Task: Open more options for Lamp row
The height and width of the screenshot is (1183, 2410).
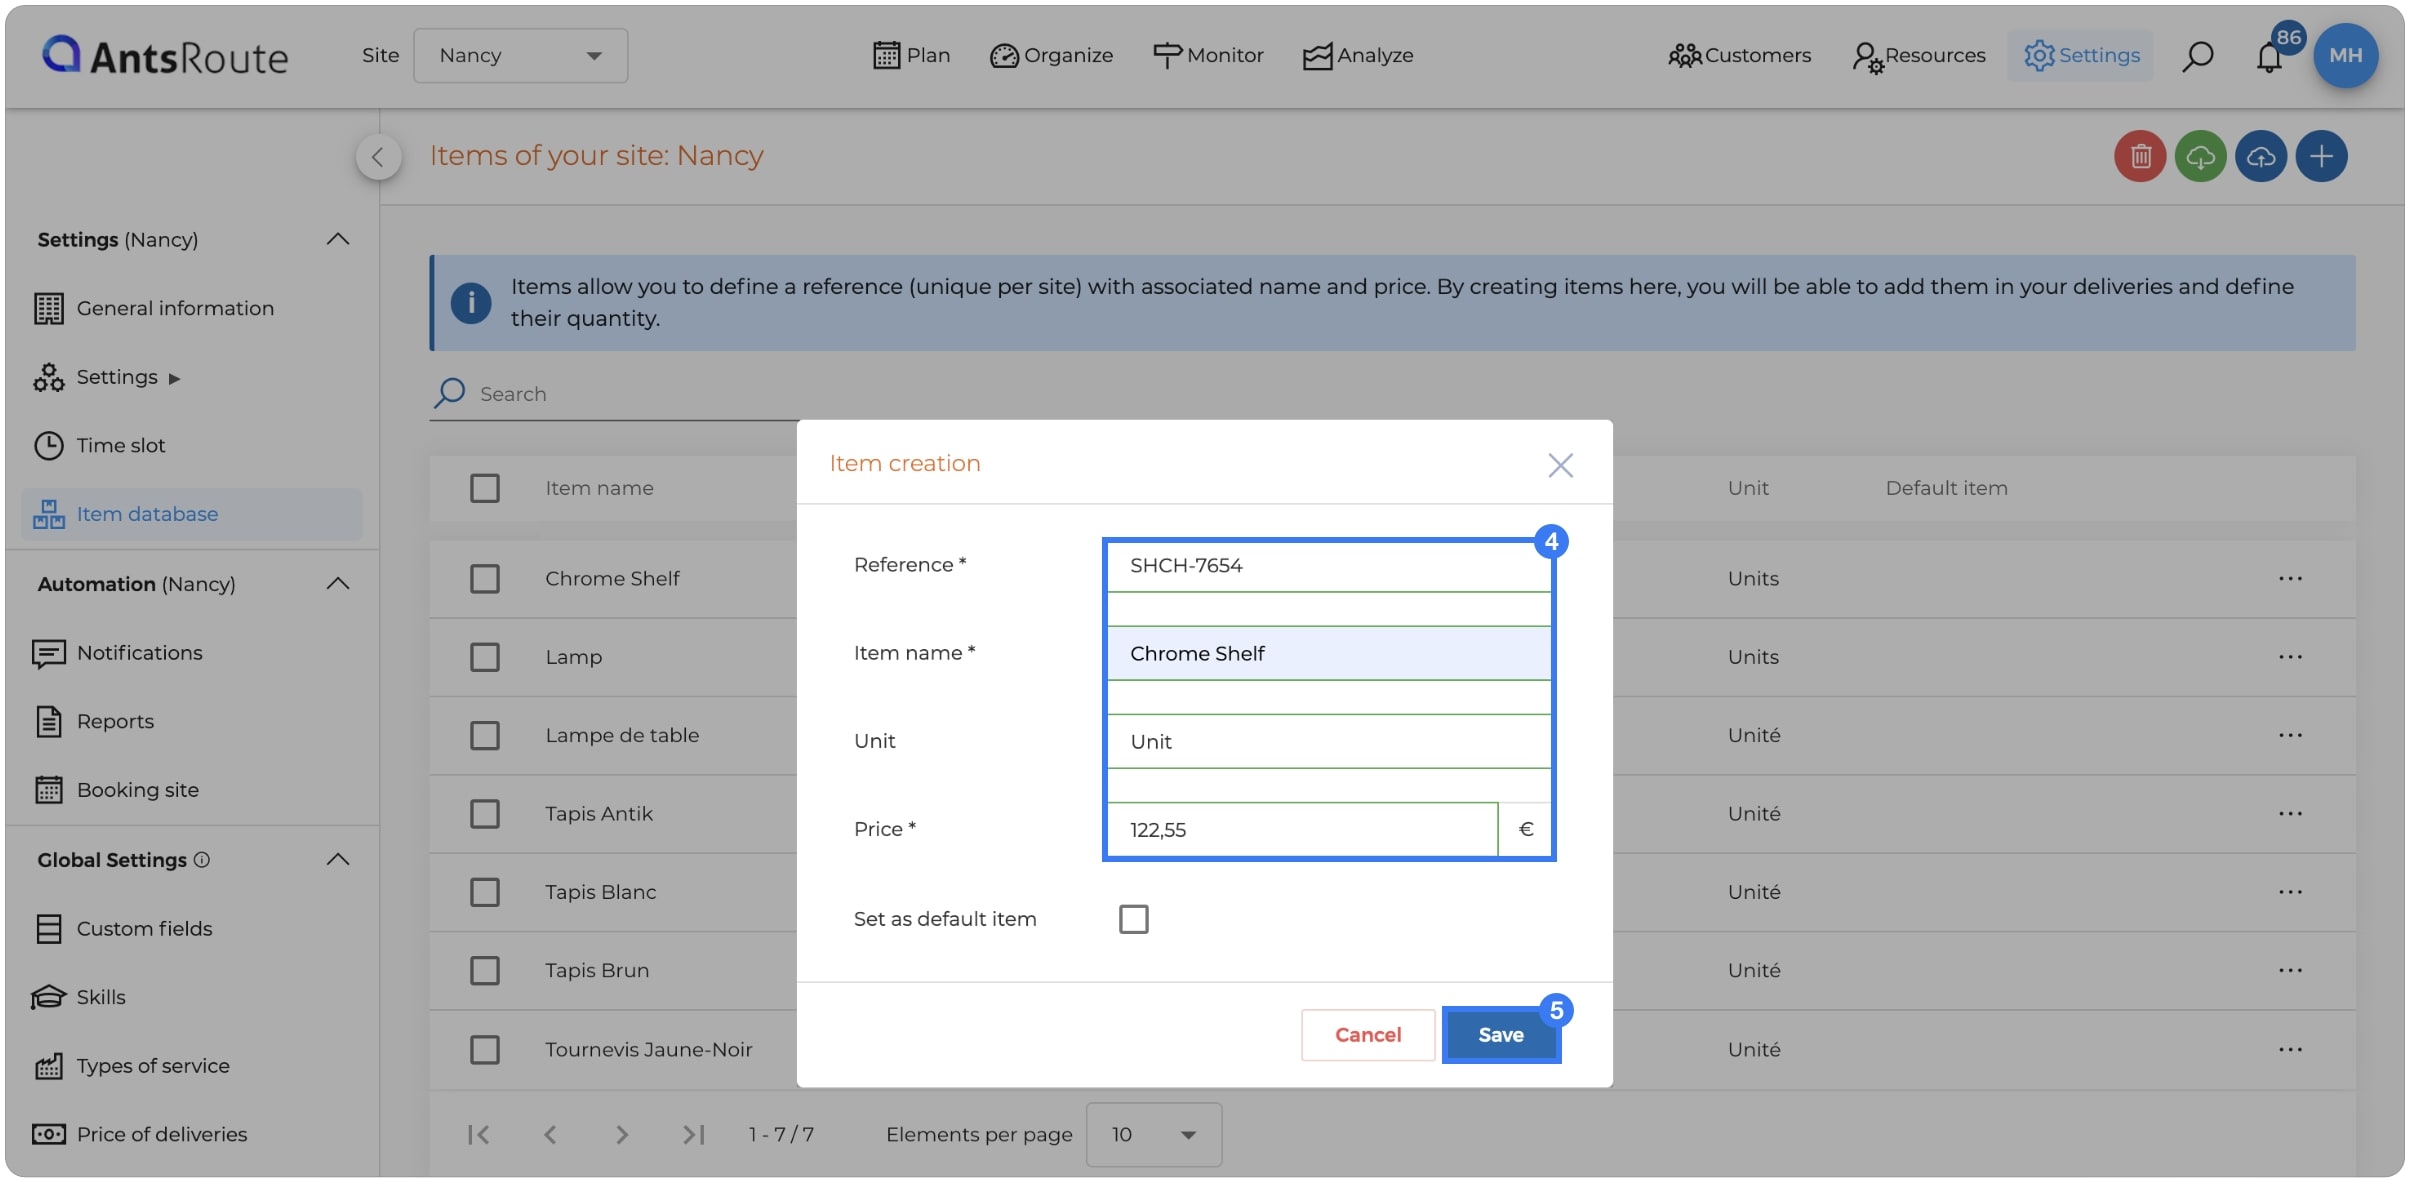Action: 2290,657
